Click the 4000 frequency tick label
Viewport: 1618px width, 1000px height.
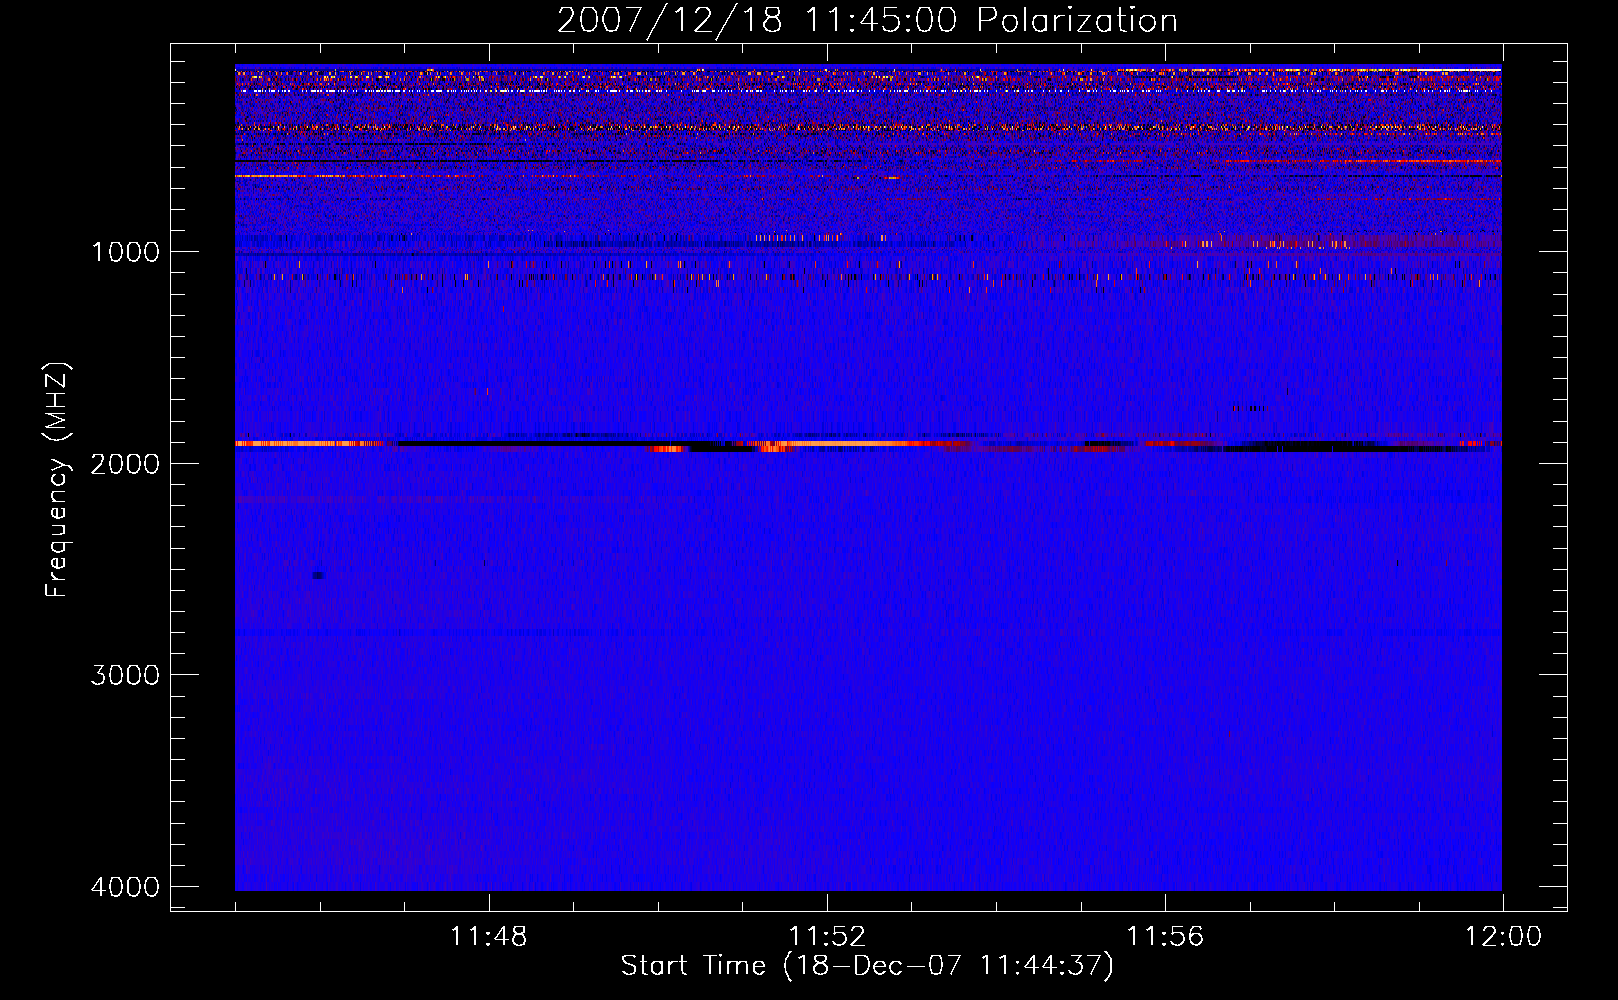125,887
